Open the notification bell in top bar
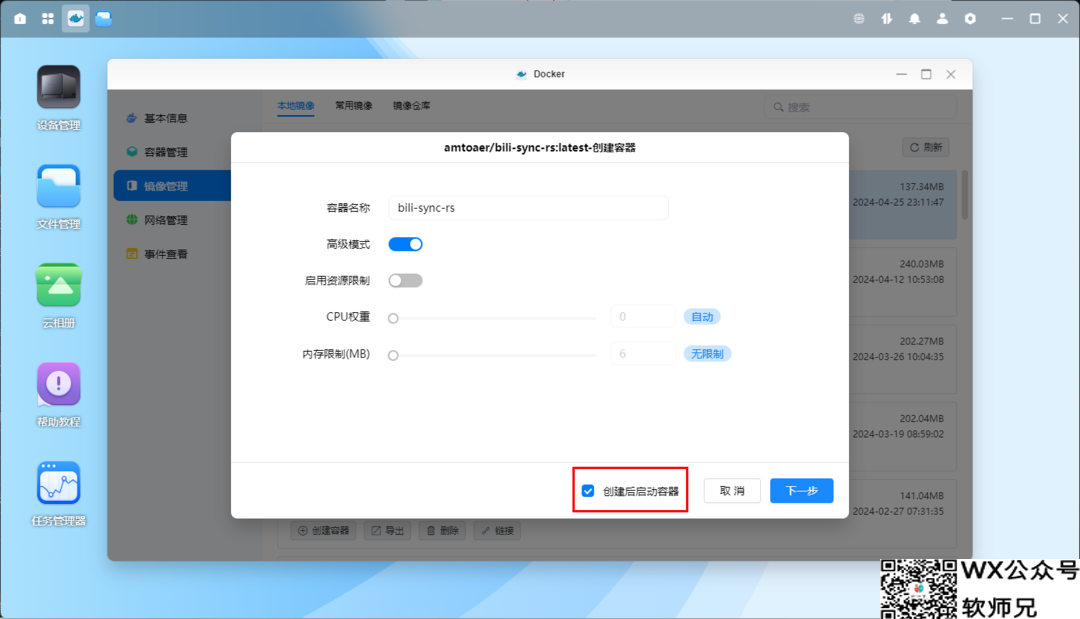Image resolution: width=1080 pixels, height=619 pixels. click(914, 19)
